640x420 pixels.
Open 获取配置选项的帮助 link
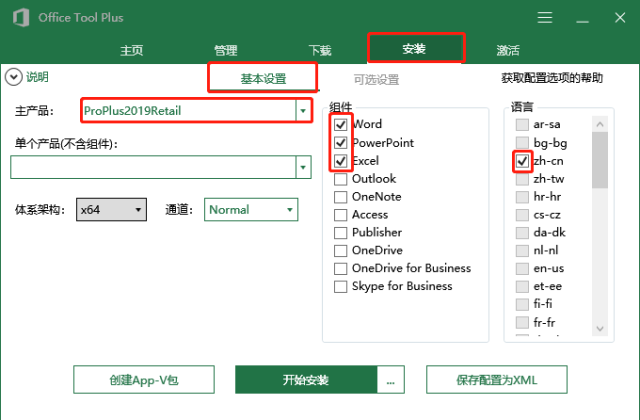click(552, 78)
